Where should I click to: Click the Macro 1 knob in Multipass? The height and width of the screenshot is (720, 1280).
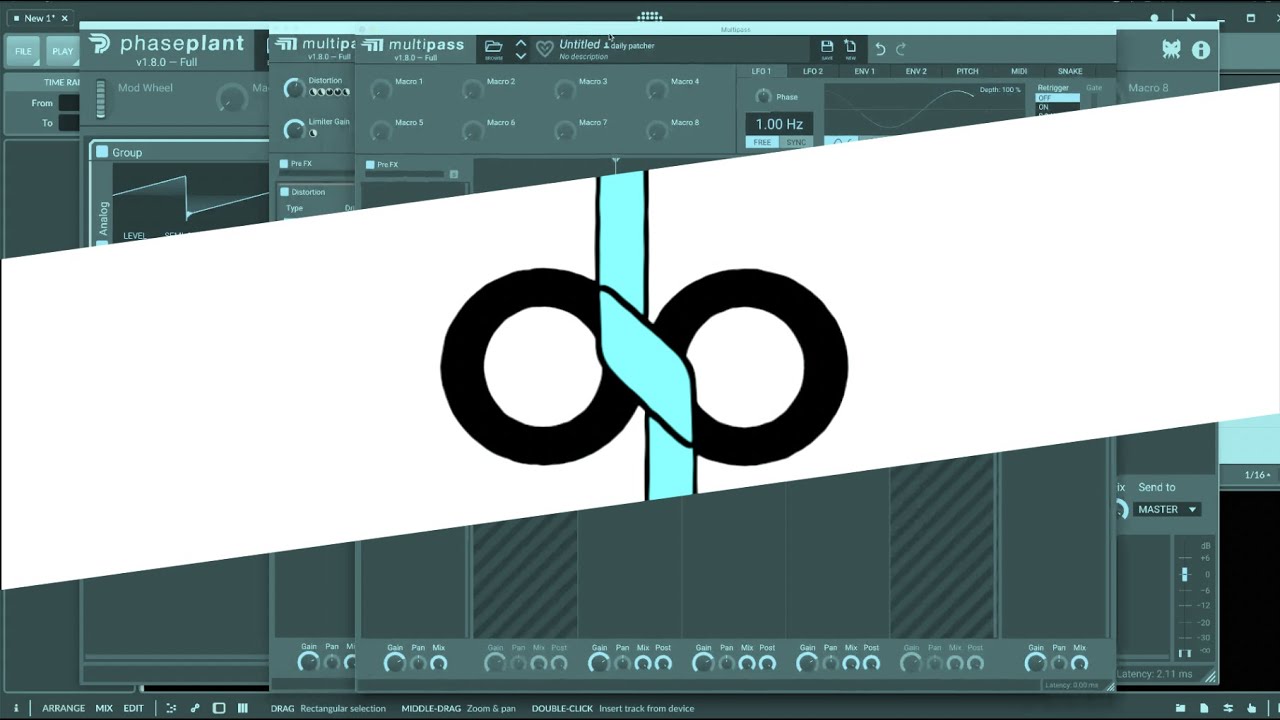click(379, 91)
